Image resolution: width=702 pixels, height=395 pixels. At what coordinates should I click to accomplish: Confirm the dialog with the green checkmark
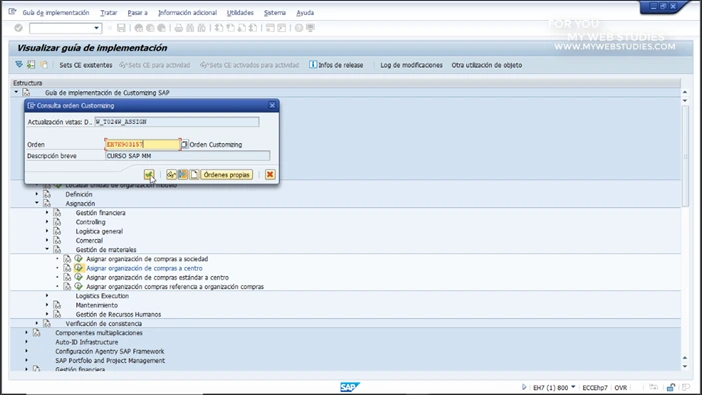point(149,174)
